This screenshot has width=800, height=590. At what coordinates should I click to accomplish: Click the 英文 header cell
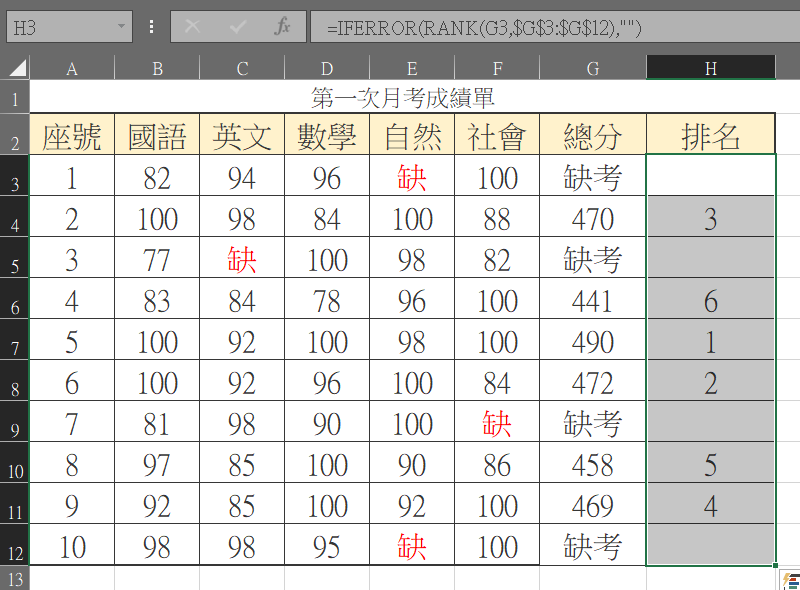[x=242, y=135]
